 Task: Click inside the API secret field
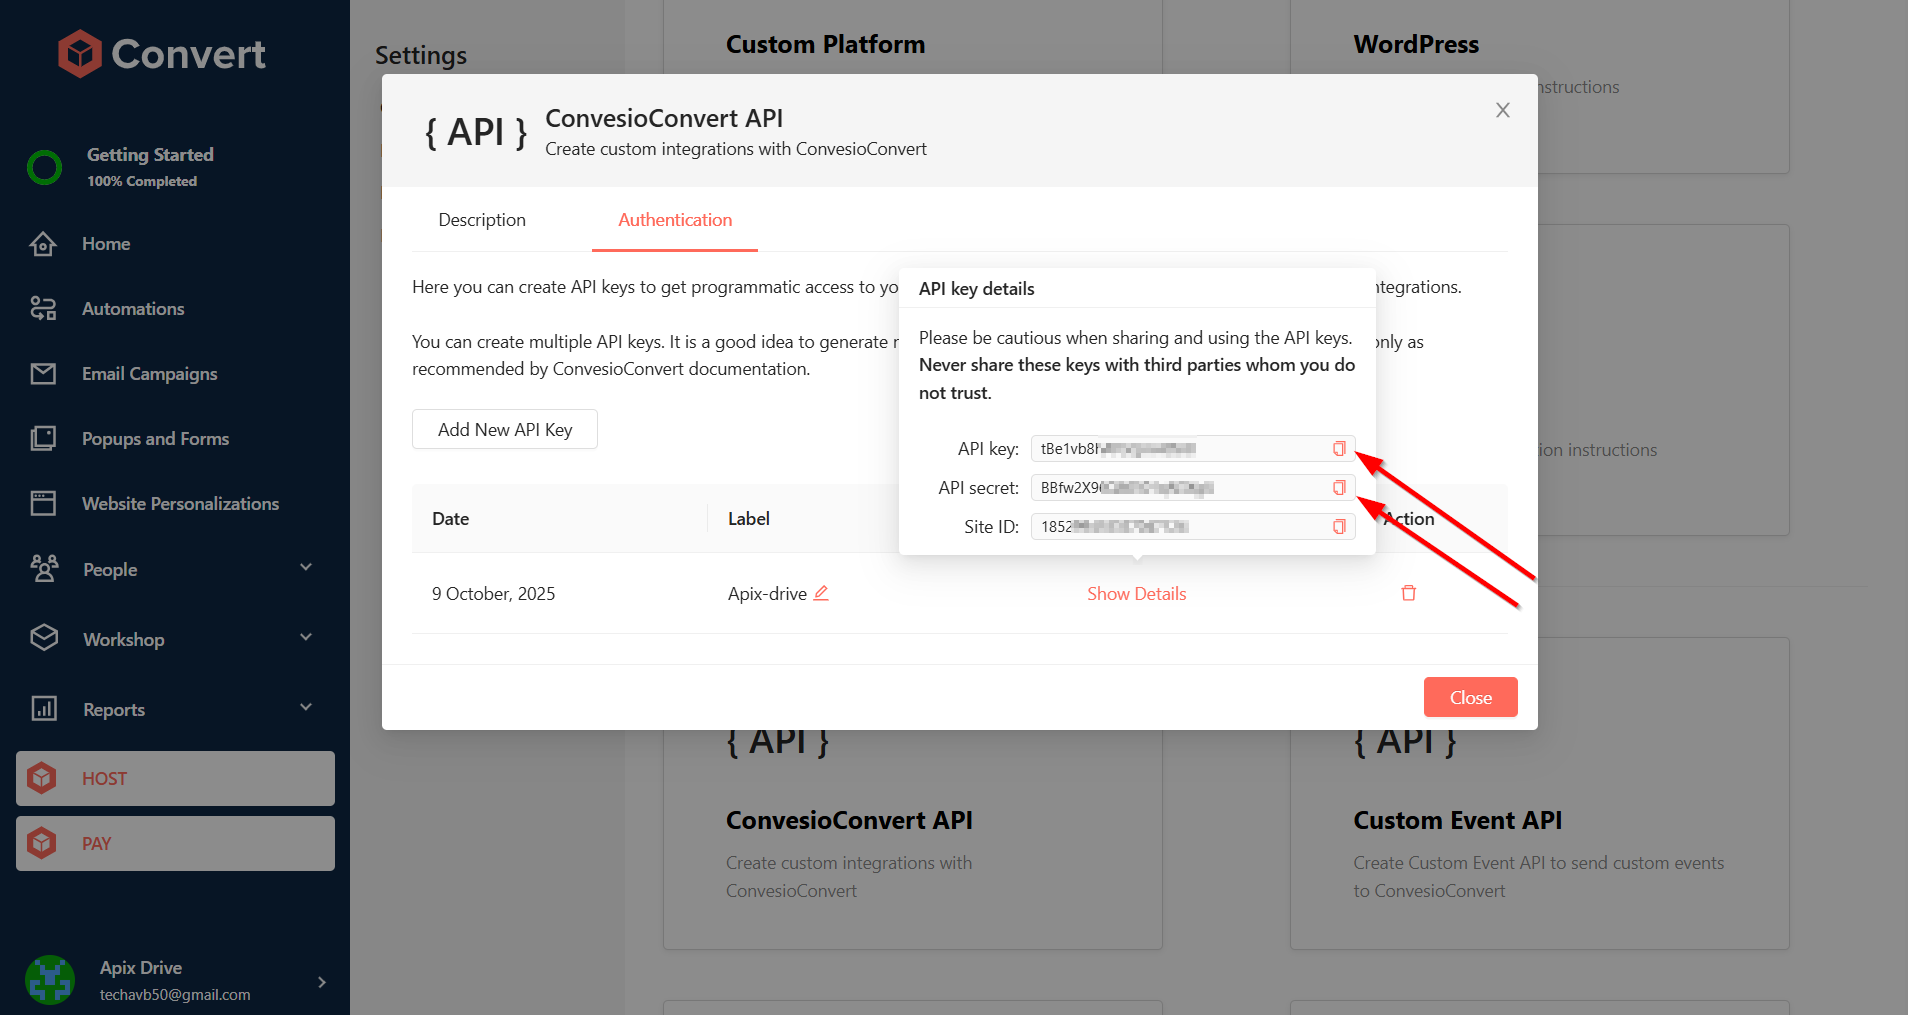point(1180,488)
